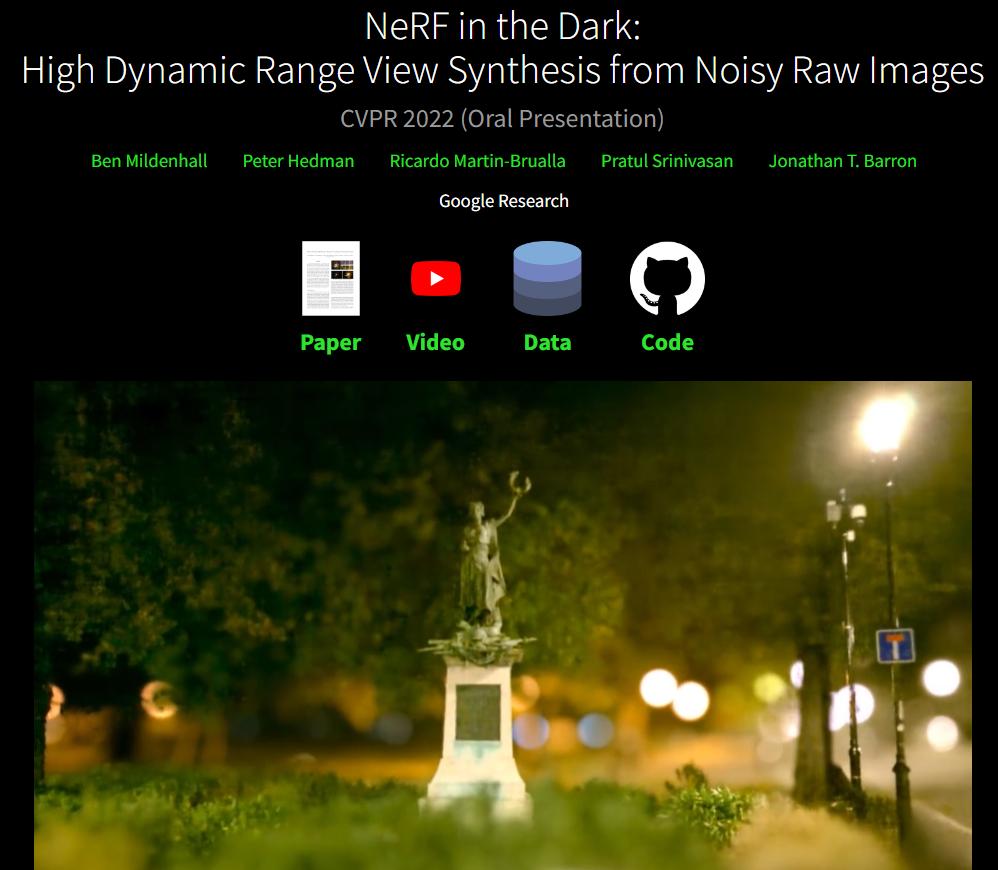Open the Video link
The width and height of the screenshot is (998, 870).
[x=435, y=342]
